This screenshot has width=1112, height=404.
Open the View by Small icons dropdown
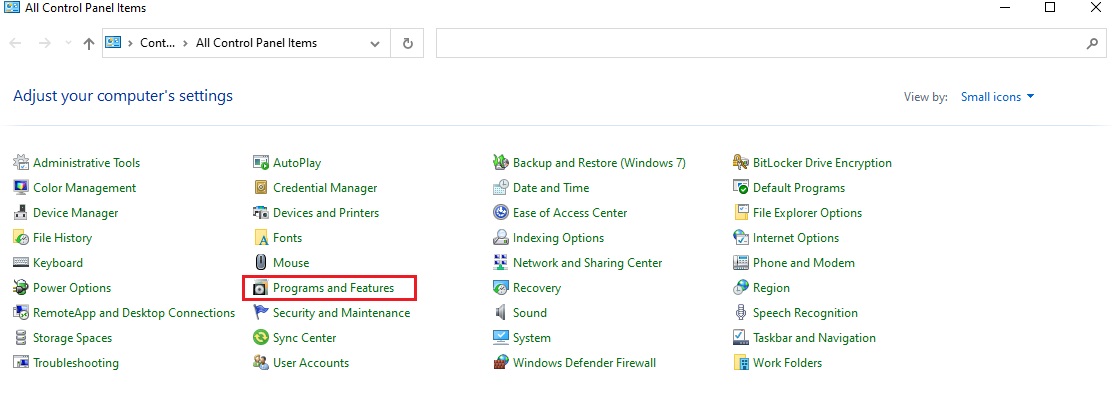997,97
